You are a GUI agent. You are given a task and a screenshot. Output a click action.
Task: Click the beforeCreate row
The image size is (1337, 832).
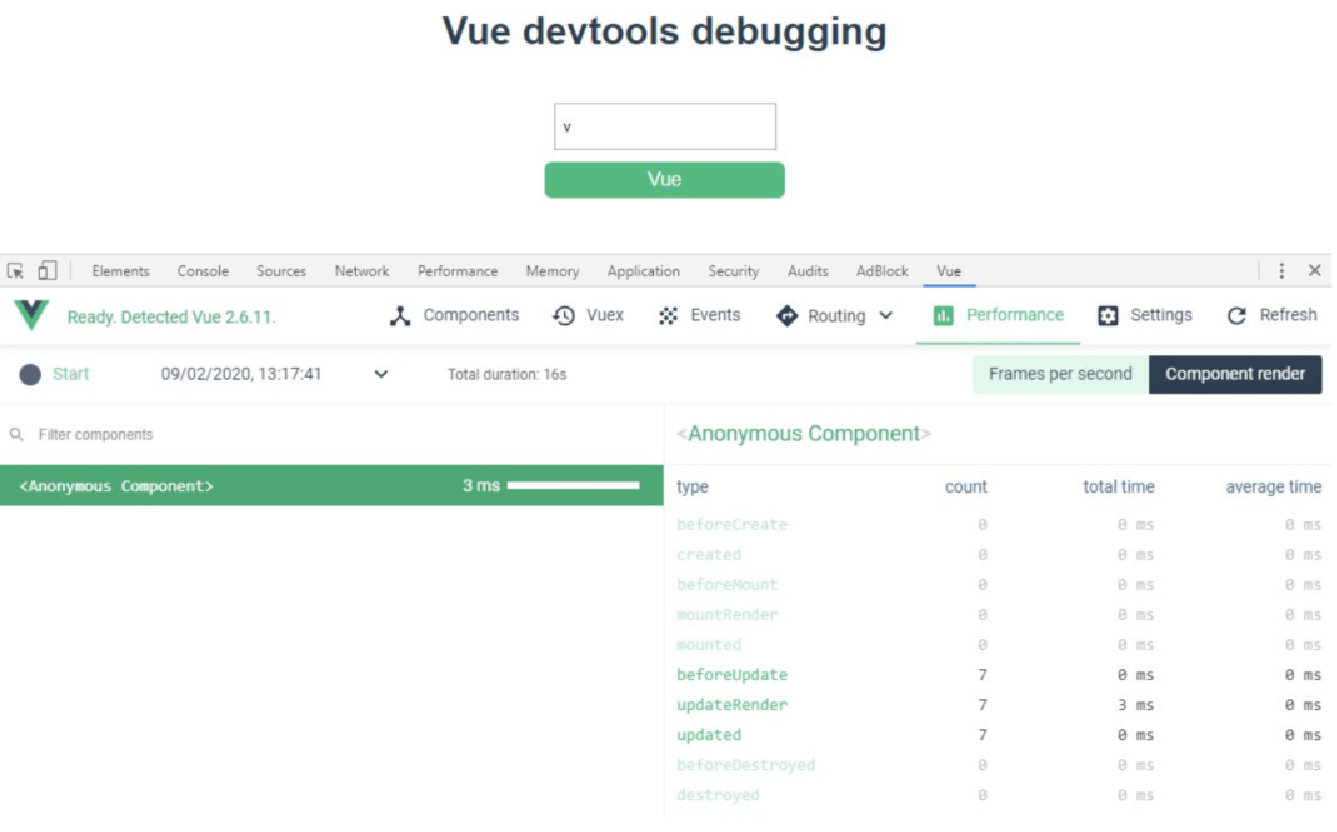click(999, 525)
